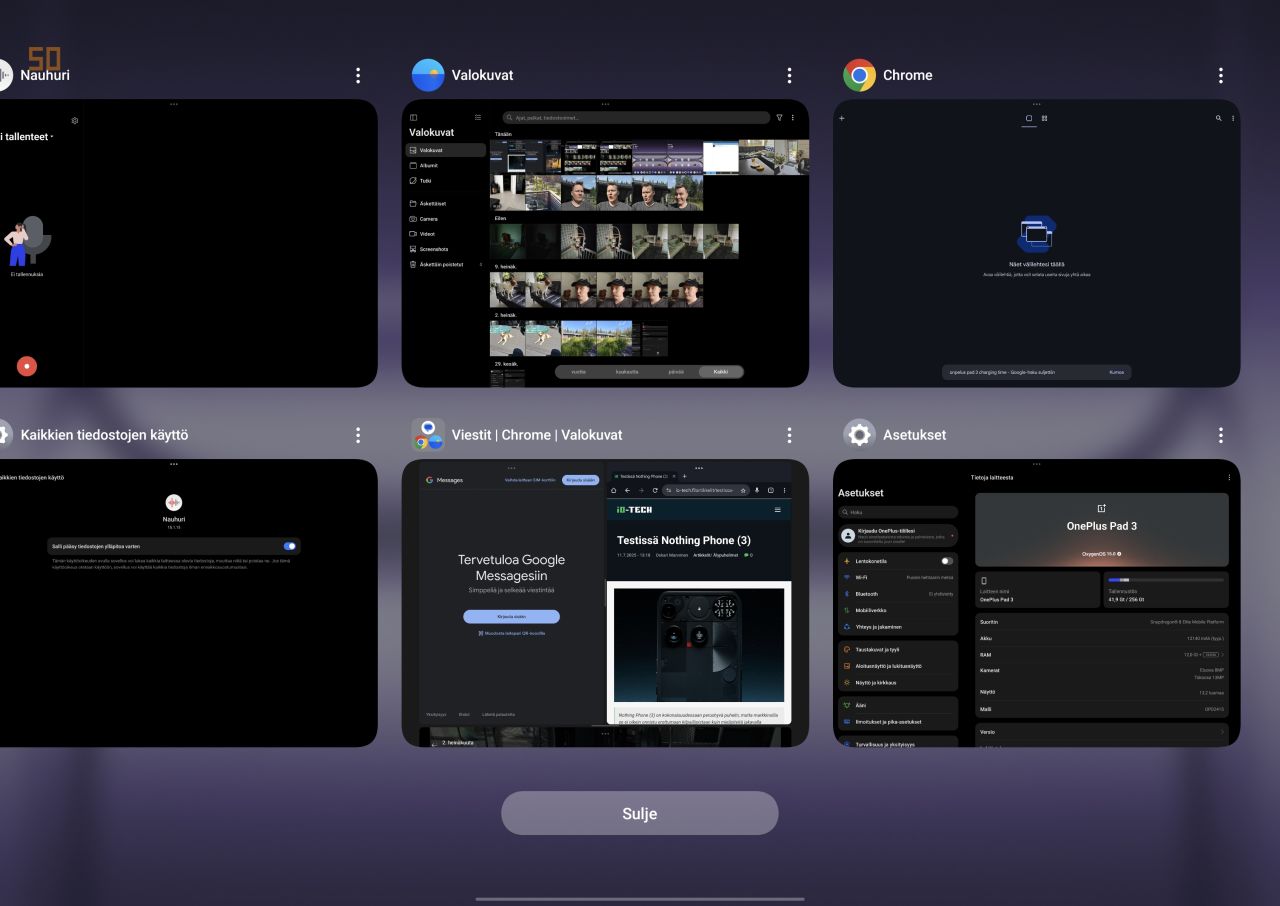Screen dimensions: 1280x906
Task: Click the 'Ei tallennuksia' label in Nauhuri
Action: [27, 274]
